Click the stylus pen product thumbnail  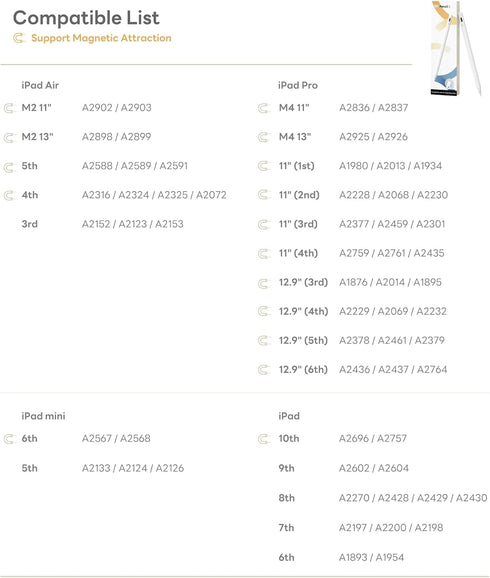pos(457,48)
